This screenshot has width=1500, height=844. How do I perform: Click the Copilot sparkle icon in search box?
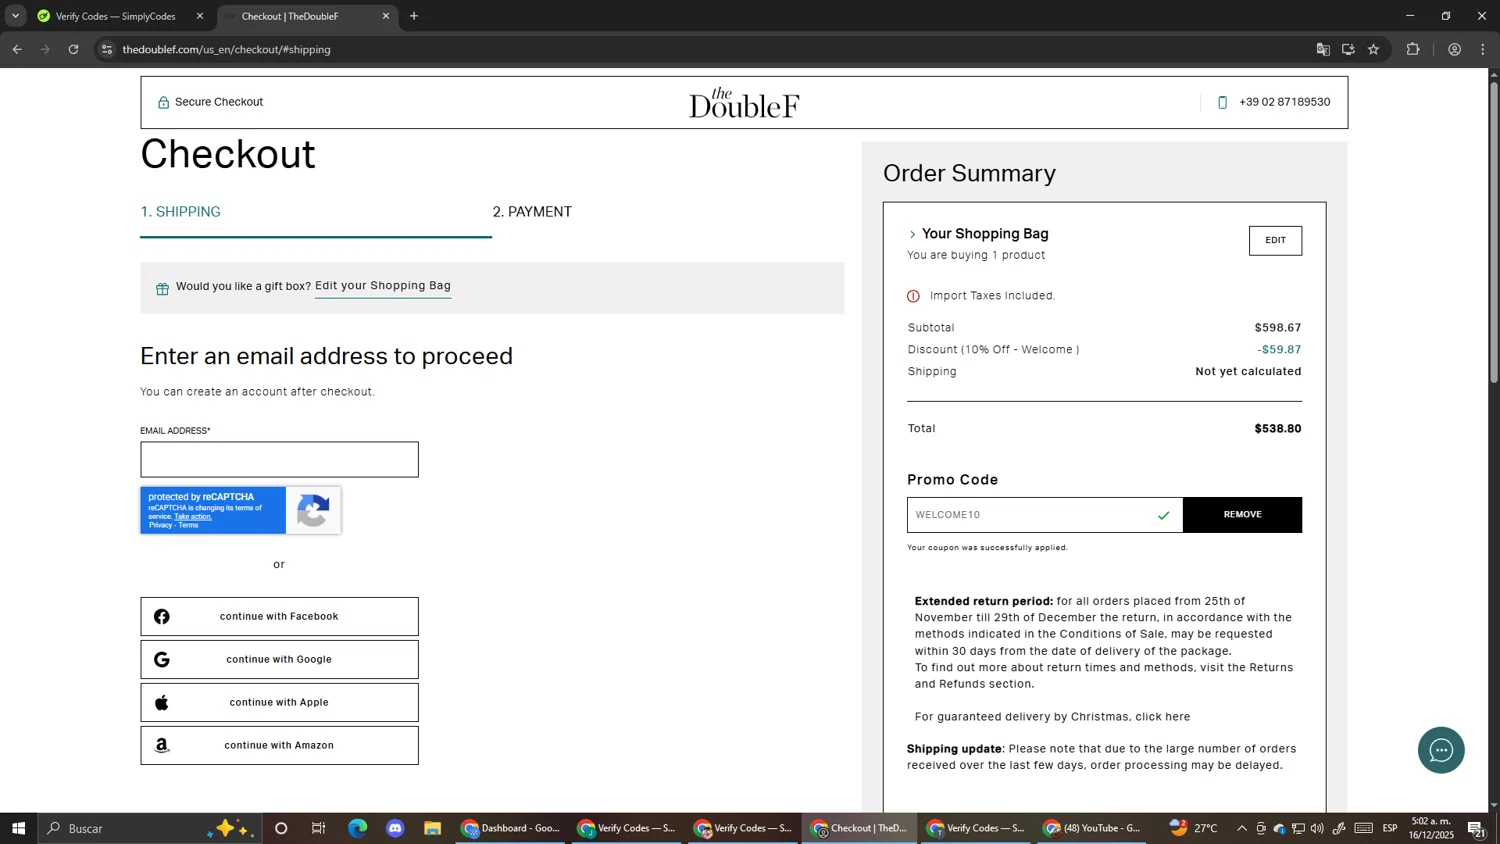pyautogui.click(x=231, y=828)
